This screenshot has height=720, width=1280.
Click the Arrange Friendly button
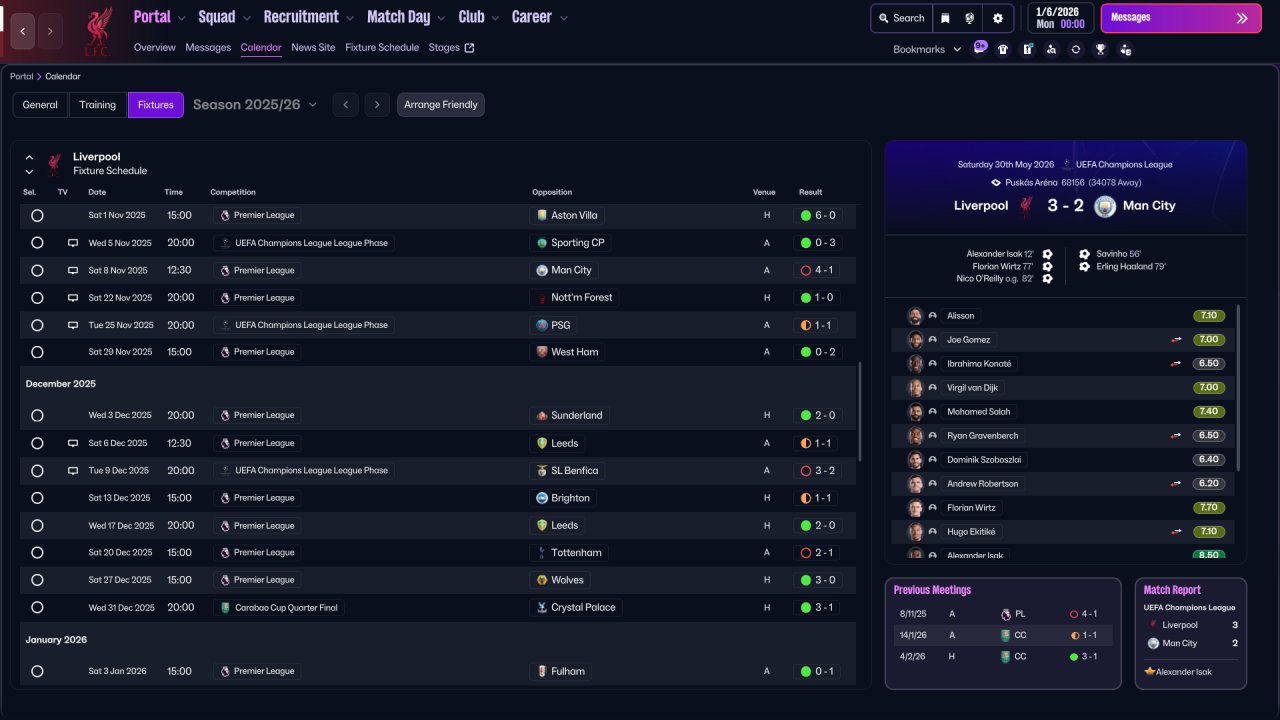pos(441,105)
